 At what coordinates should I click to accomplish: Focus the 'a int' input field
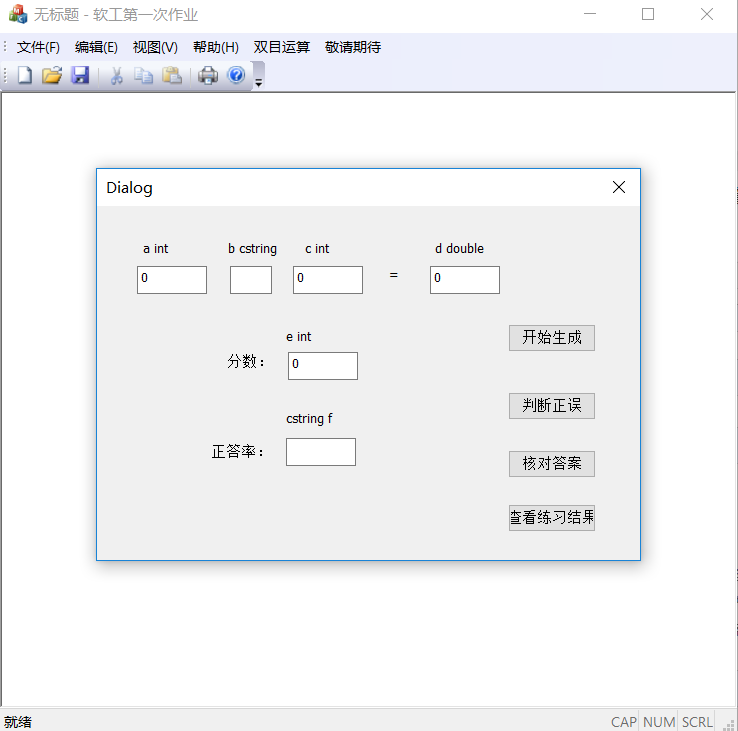[172, 280]
